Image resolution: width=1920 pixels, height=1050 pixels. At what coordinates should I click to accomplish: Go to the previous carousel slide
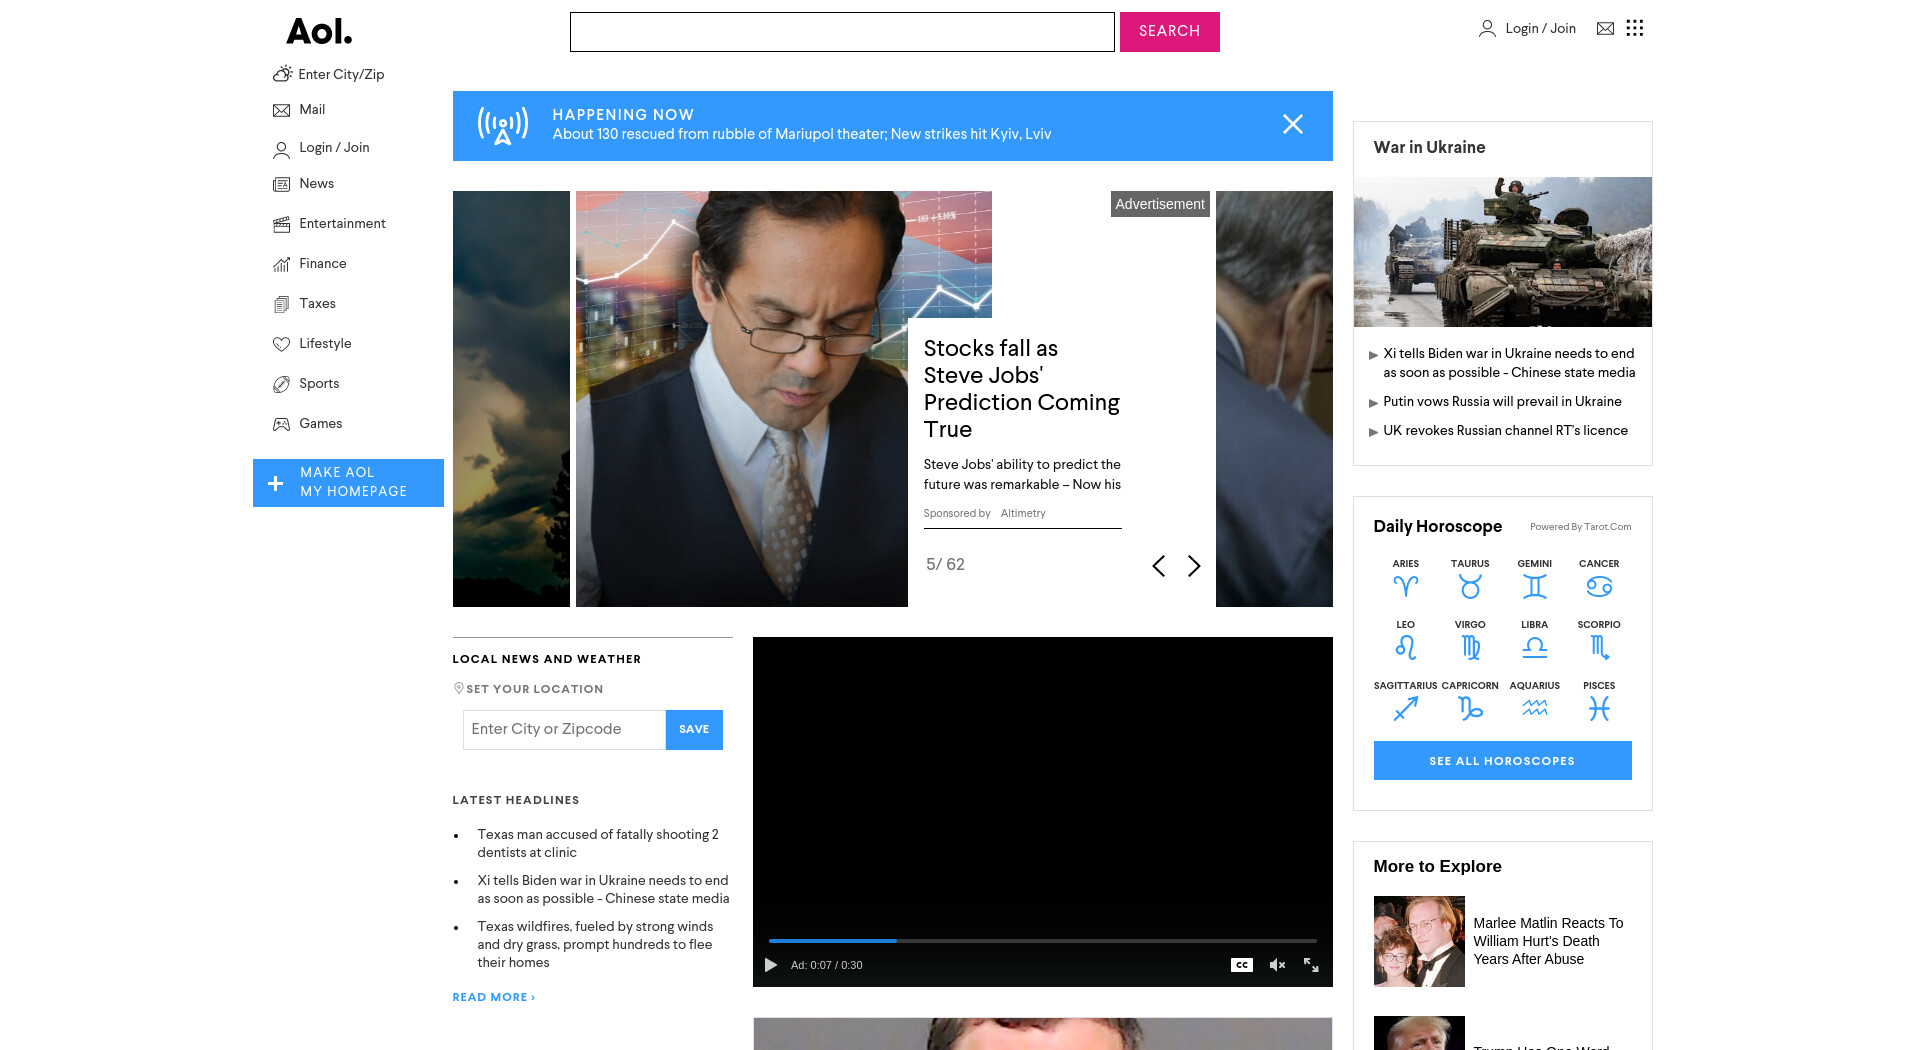point(1158,566)
